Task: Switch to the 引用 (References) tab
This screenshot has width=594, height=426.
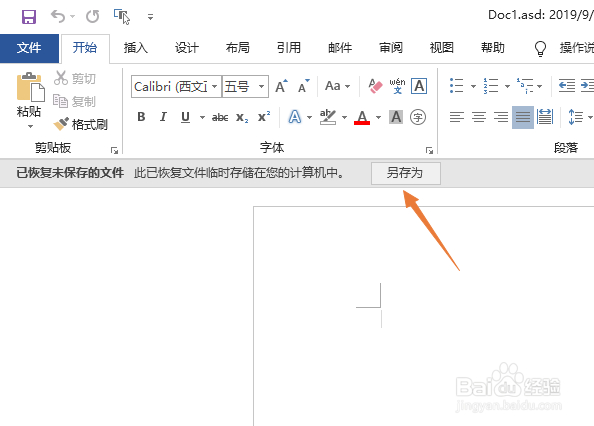Action: point(289,48)
